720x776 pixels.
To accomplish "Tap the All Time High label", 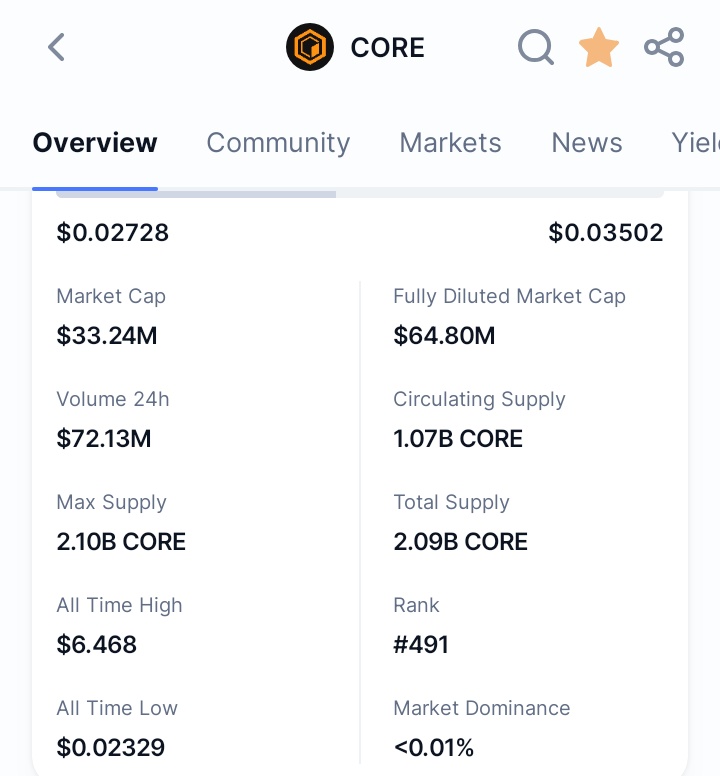I will [x=119, y=605].
